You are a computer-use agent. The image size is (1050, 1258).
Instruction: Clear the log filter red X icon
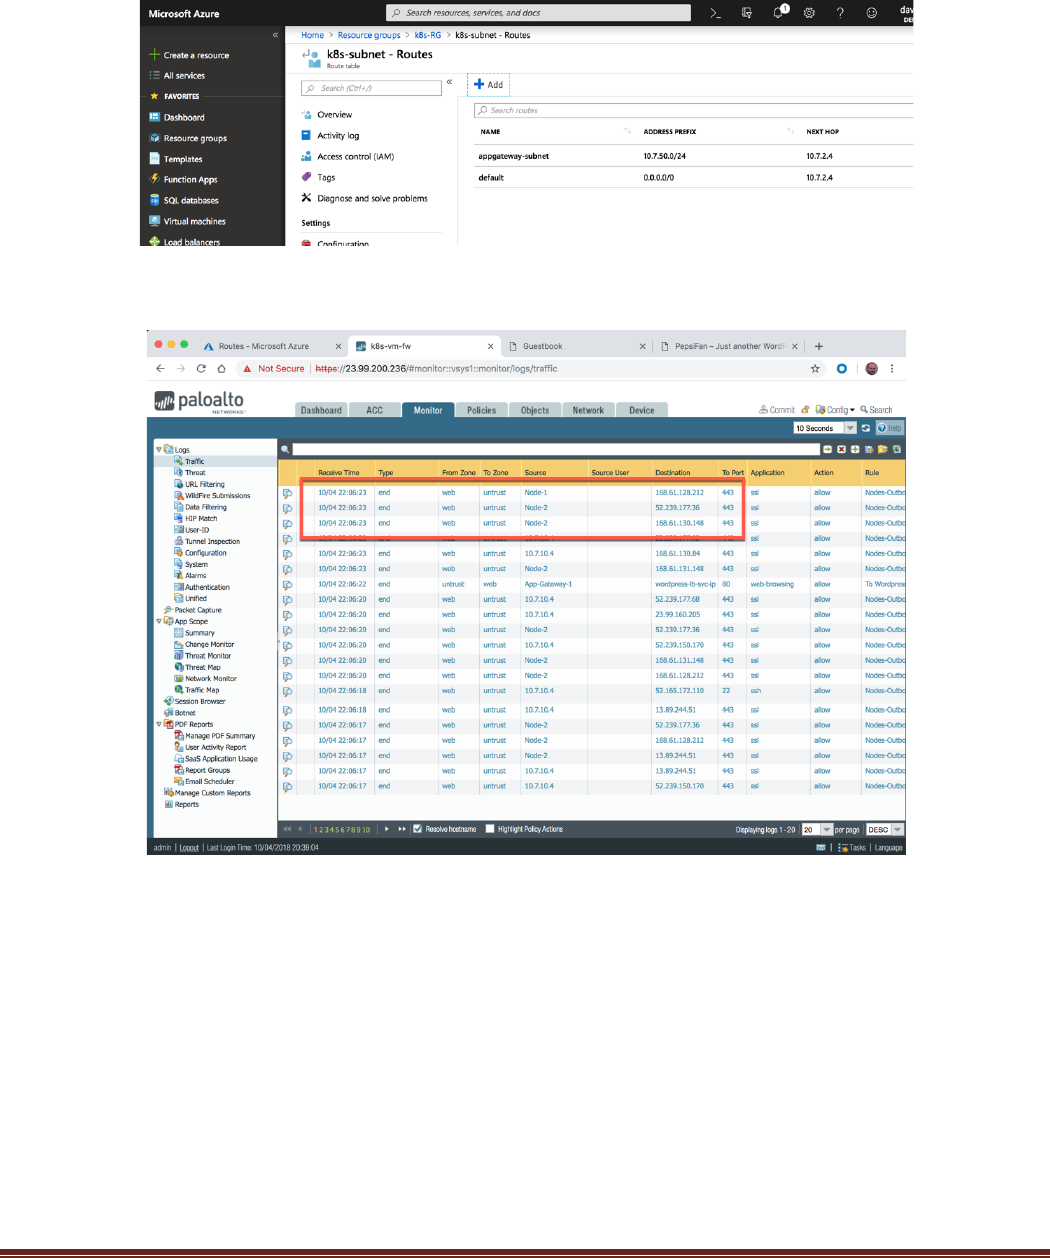point(841,450)
